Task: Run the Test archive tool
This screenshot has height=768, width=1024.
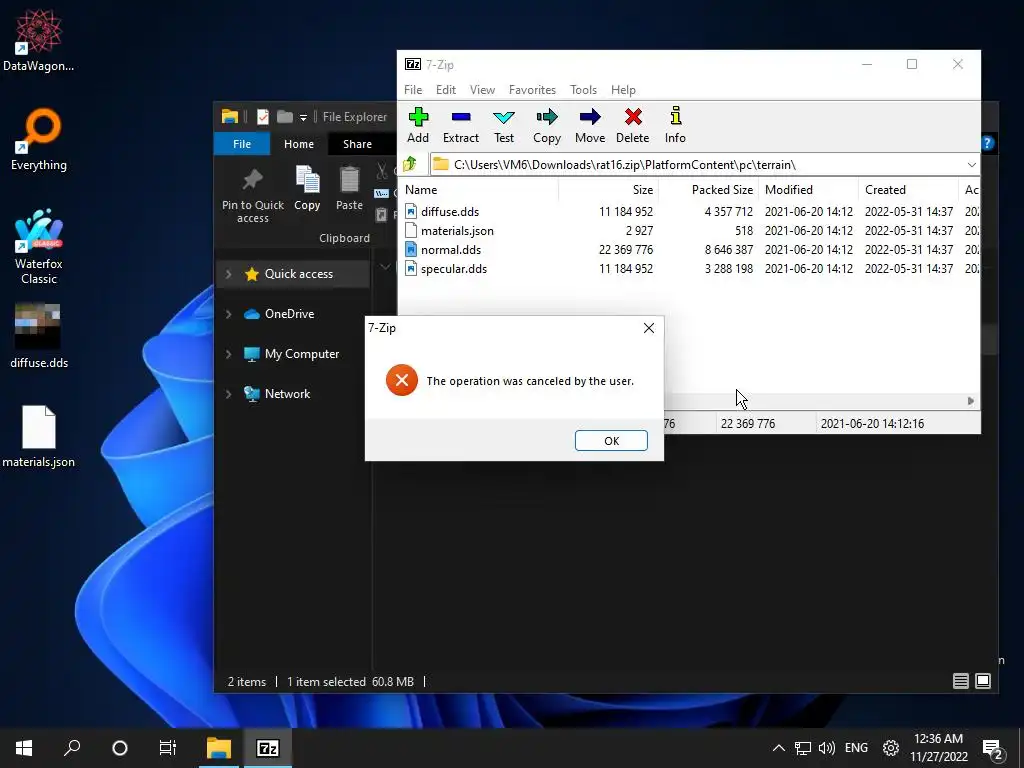Action: coord(504,125)
